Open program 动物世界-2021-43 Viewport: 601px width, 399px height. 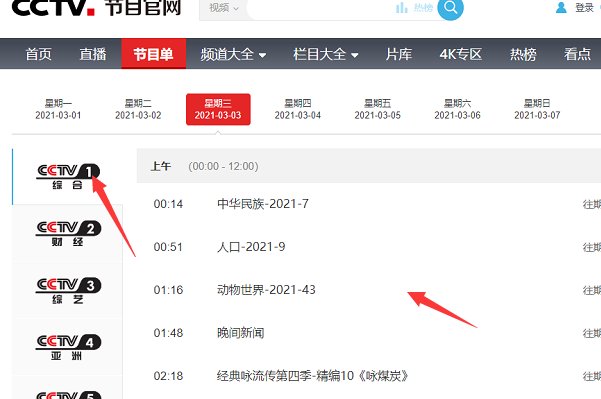(266, 289)
